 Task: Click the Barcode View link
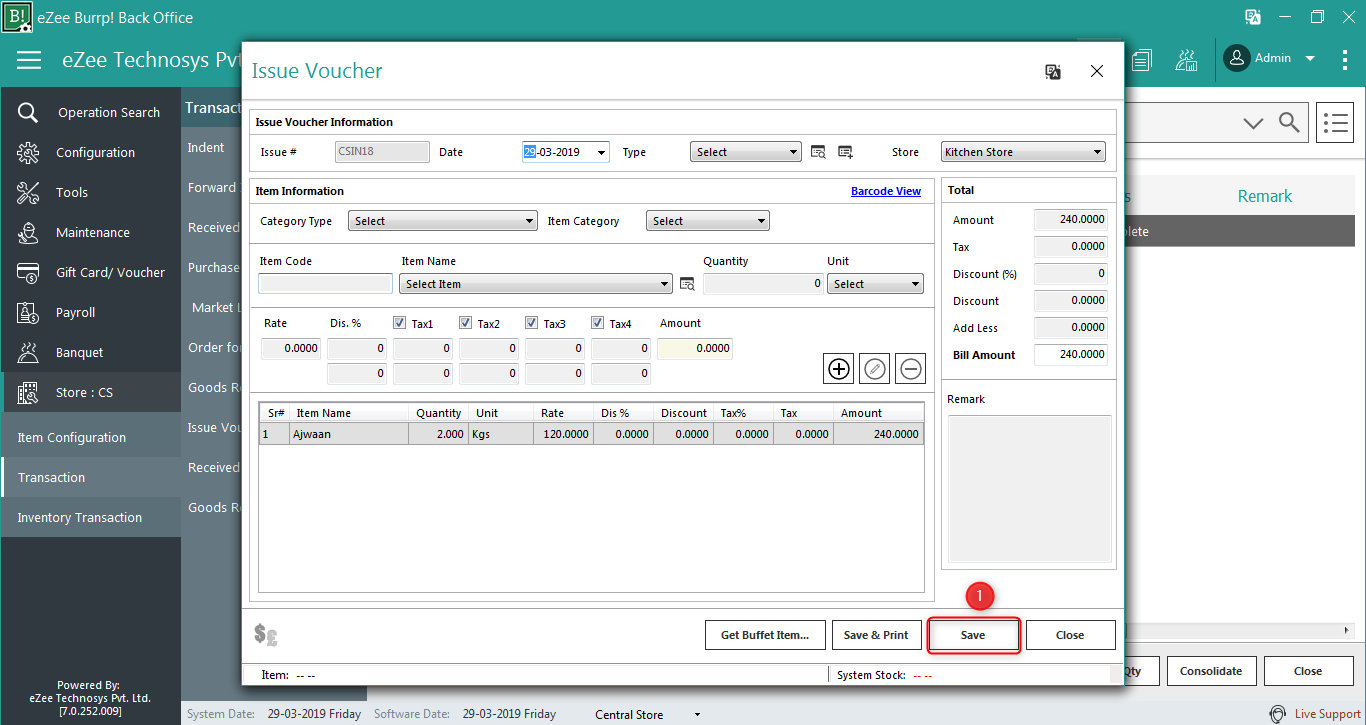[x=886, y=191]
